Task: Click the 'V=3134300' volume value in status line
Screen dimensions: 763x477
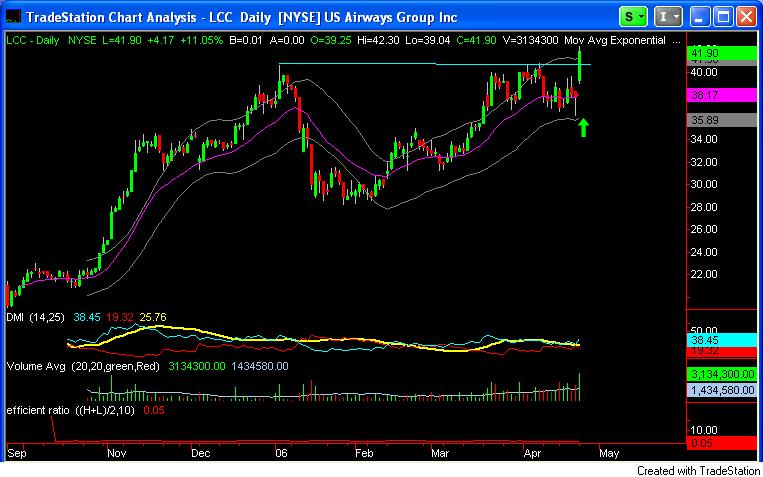Action: coord(531,40)
